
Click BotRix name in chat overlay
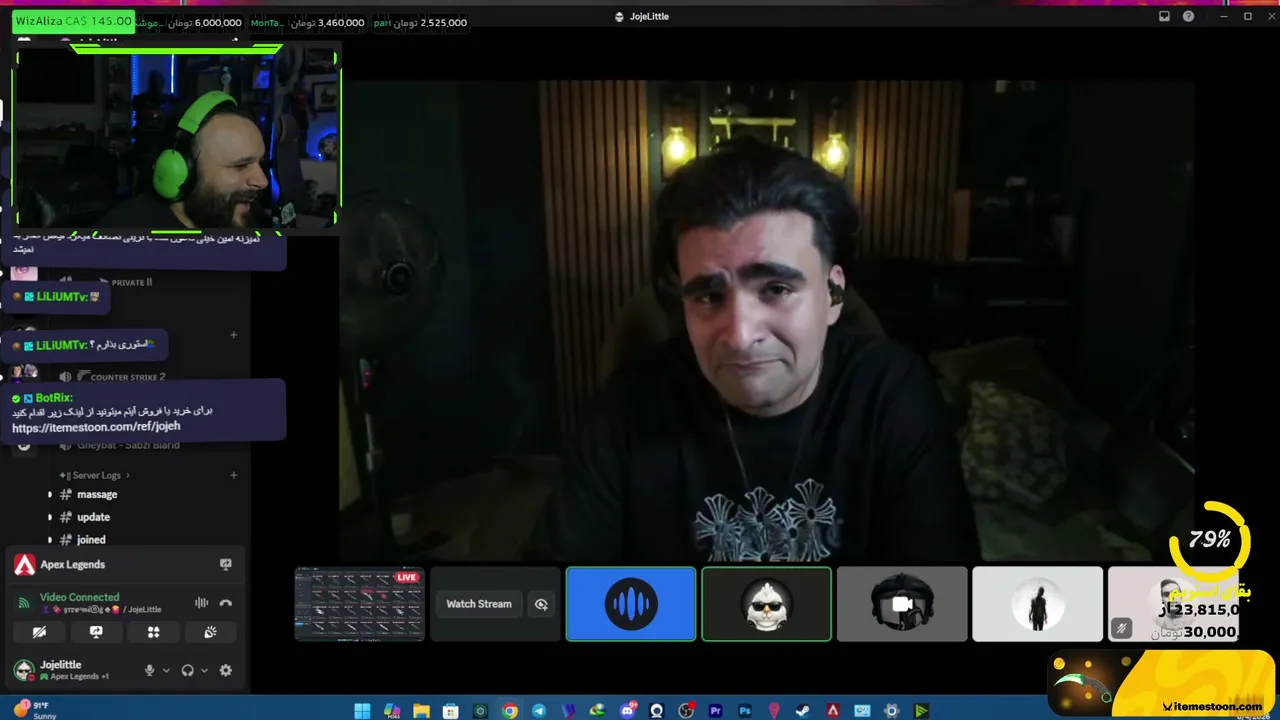point(54,397)
